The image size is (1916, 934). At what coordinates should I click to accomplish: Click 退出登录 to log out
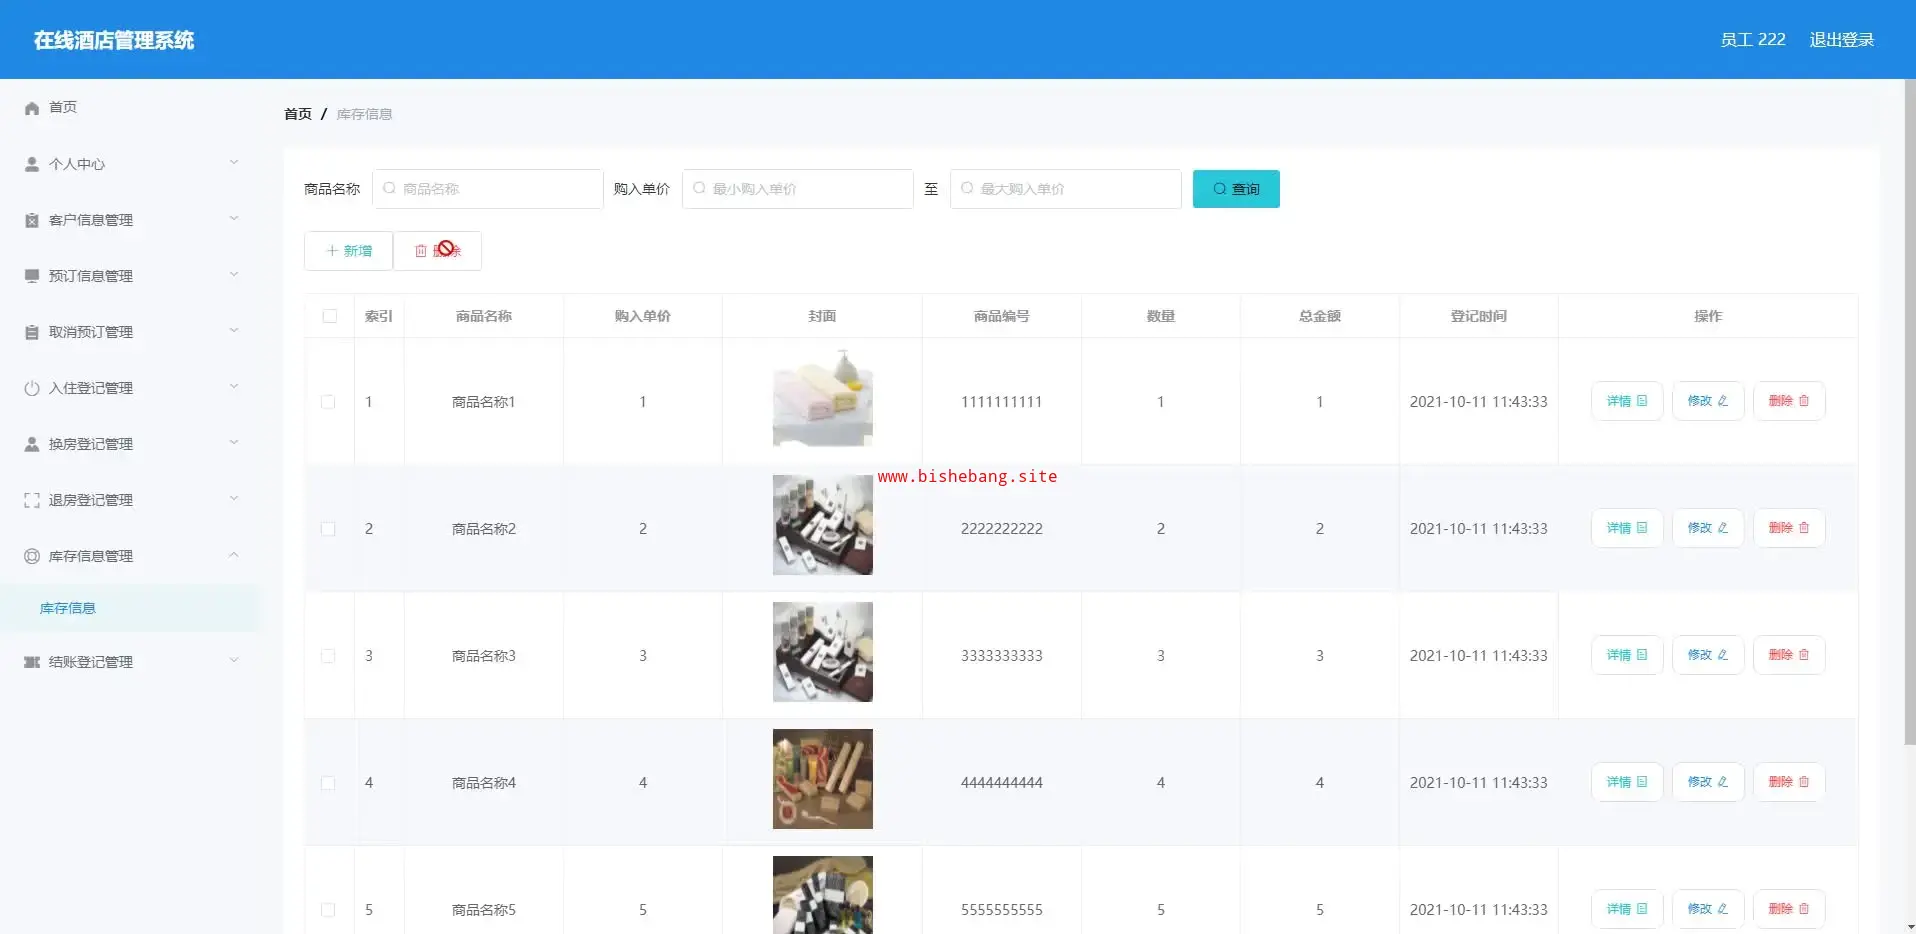pos(1841,40)
